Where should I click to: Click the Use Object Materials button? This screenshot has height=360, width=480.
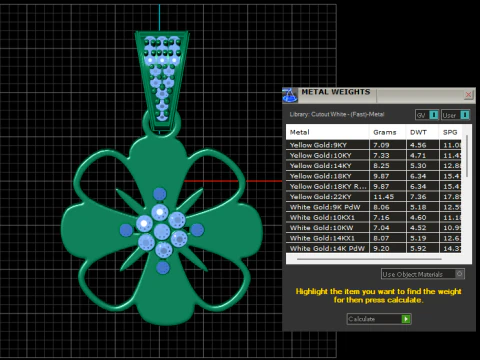[x=423, y=274]
